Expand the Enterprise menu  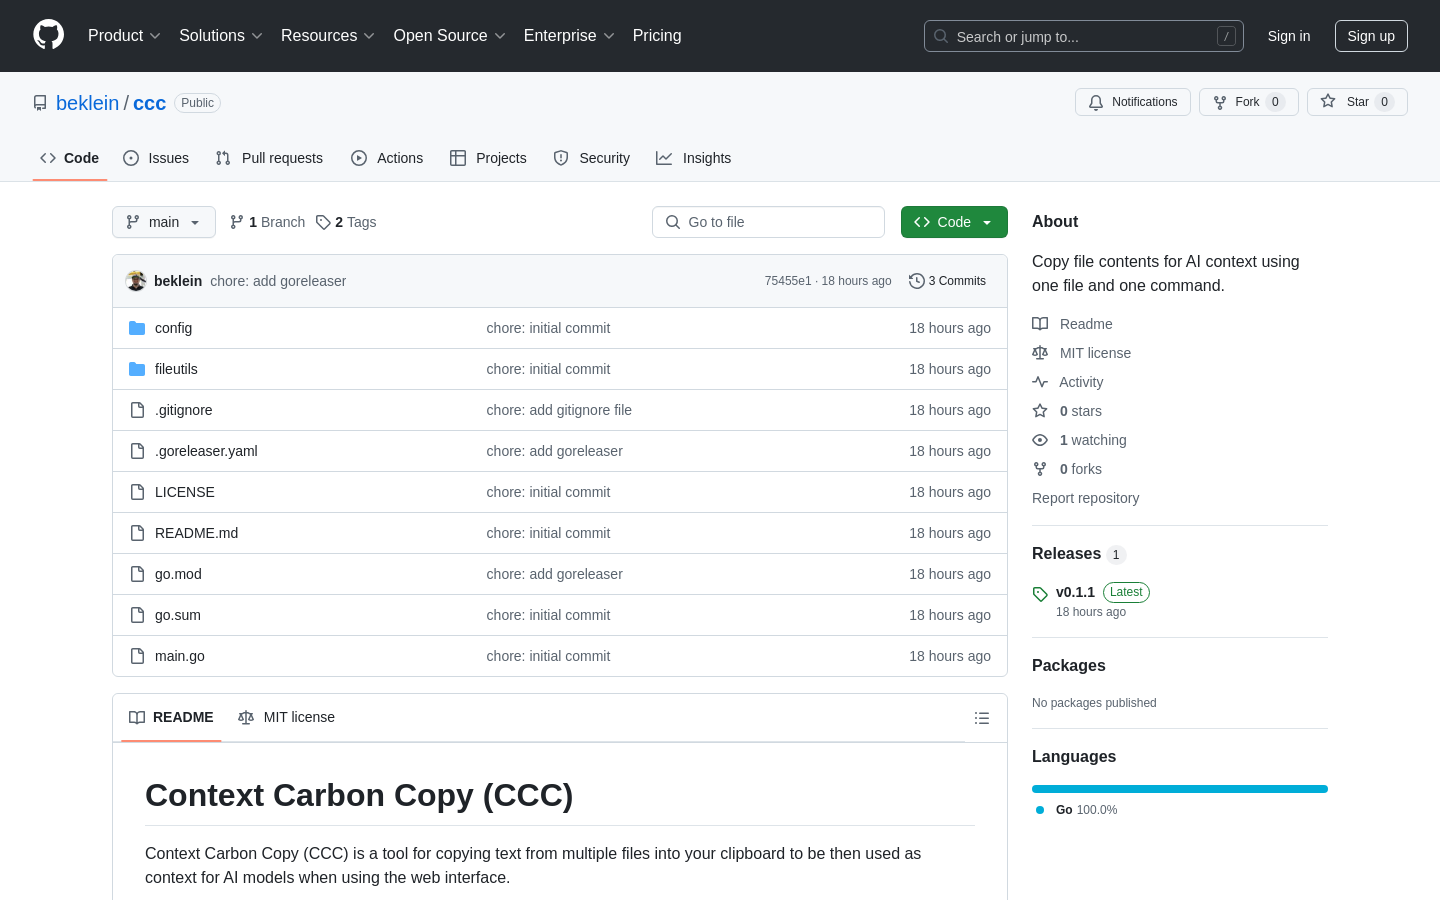569,36
